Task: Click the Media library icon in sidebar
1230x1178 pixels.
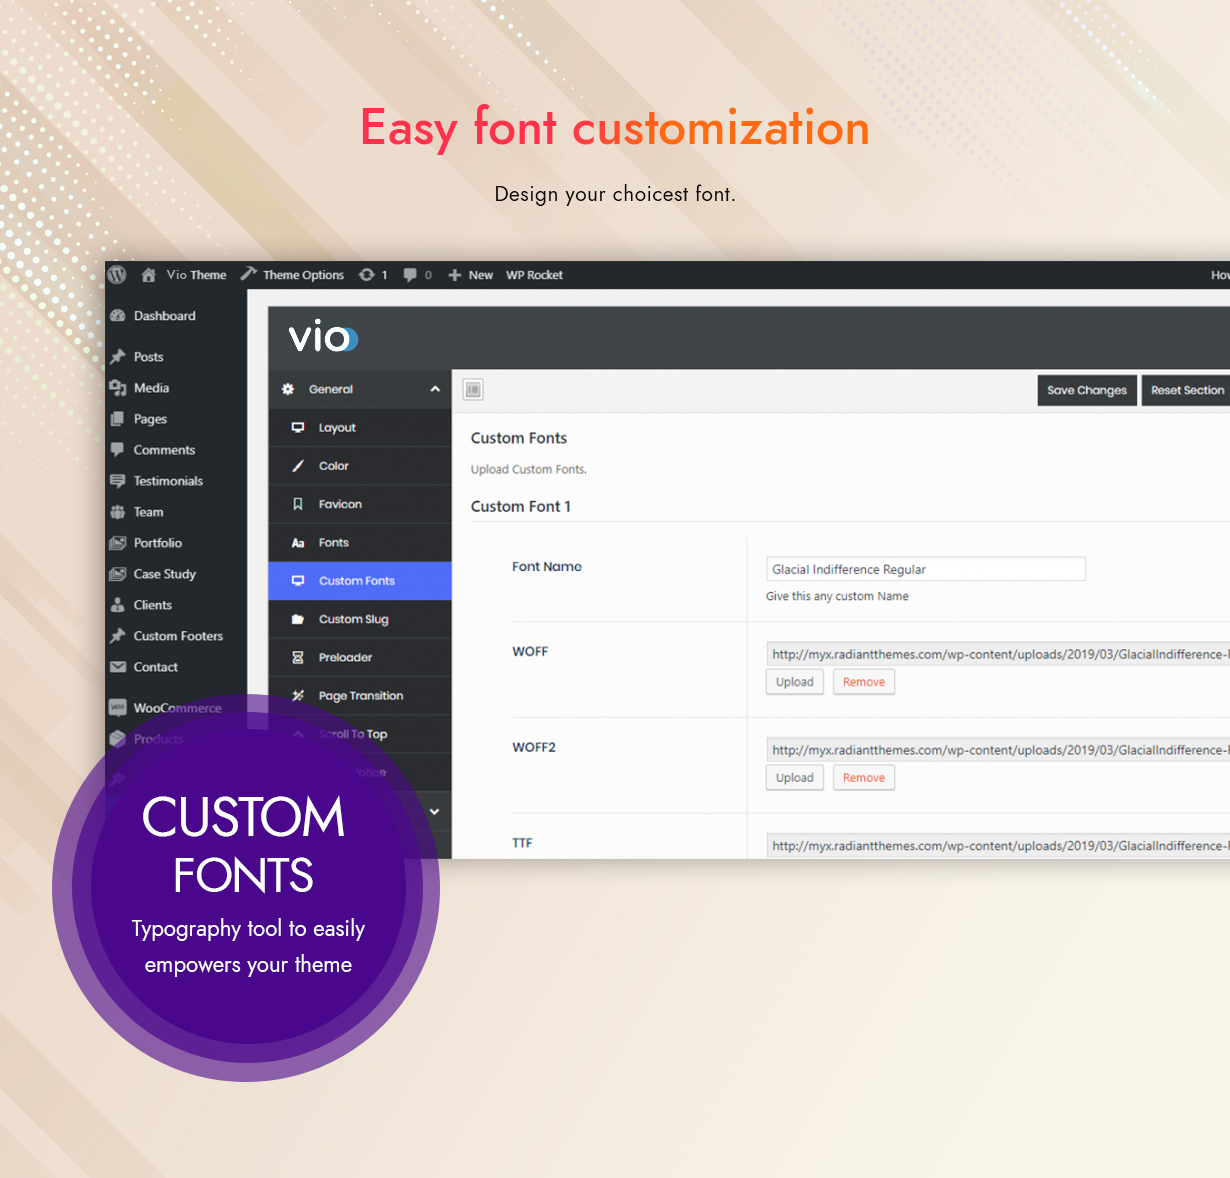Action: coord(118,388)
